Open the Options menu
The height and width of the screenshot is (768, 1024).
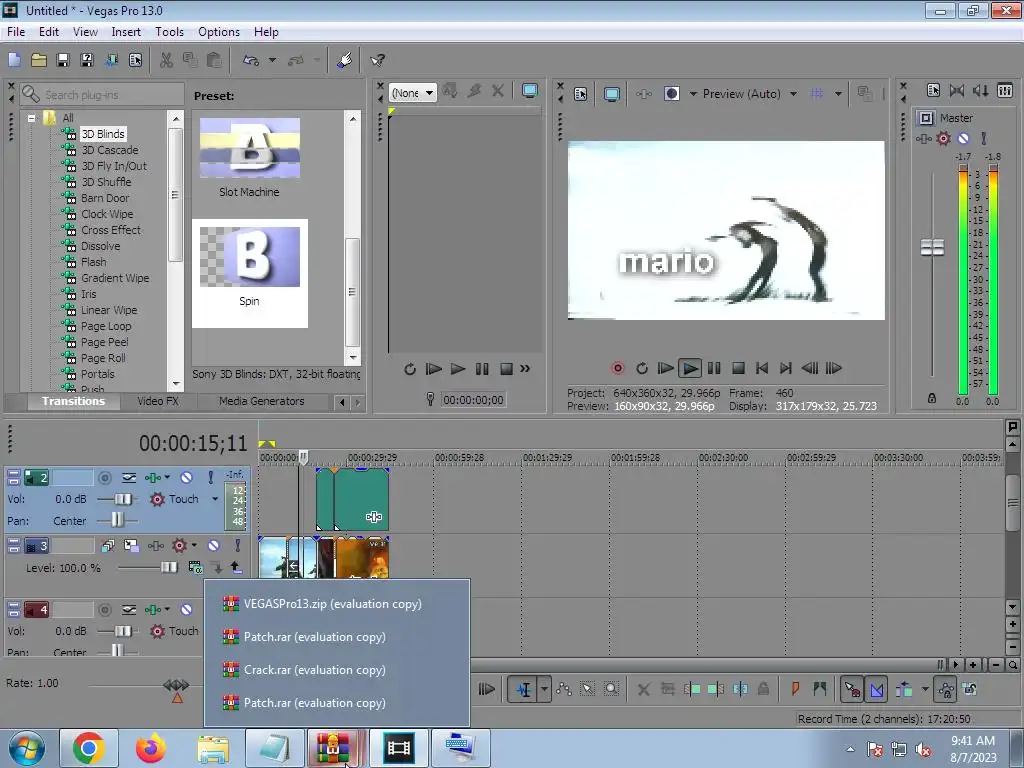click(219, 32)
